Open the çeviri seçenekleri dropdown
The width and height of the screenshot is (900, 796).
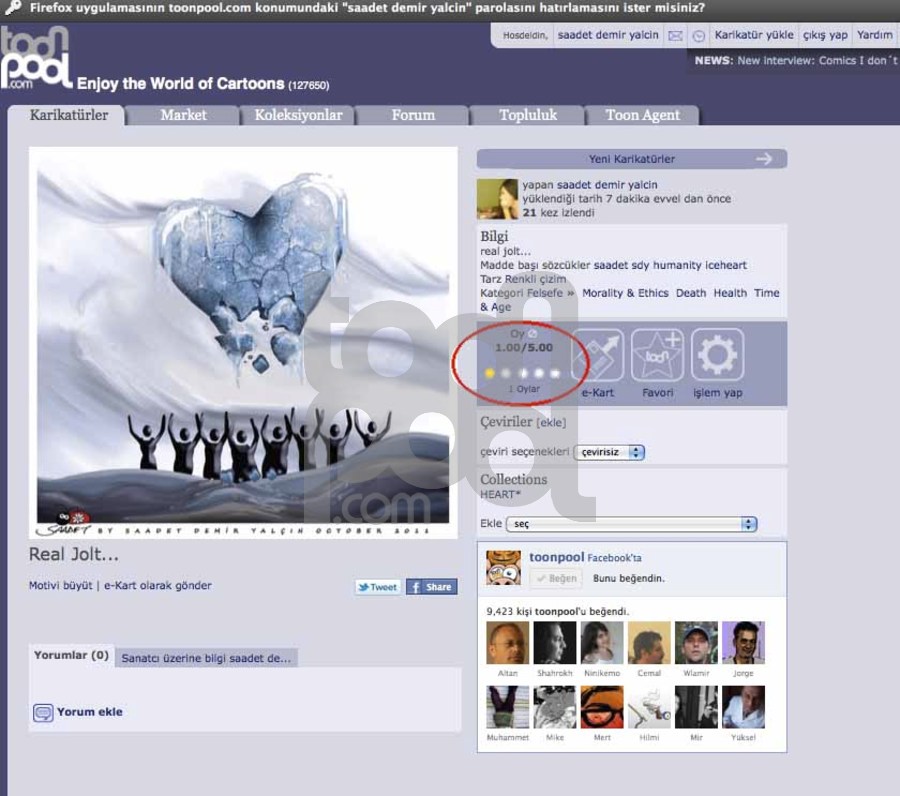610,452
